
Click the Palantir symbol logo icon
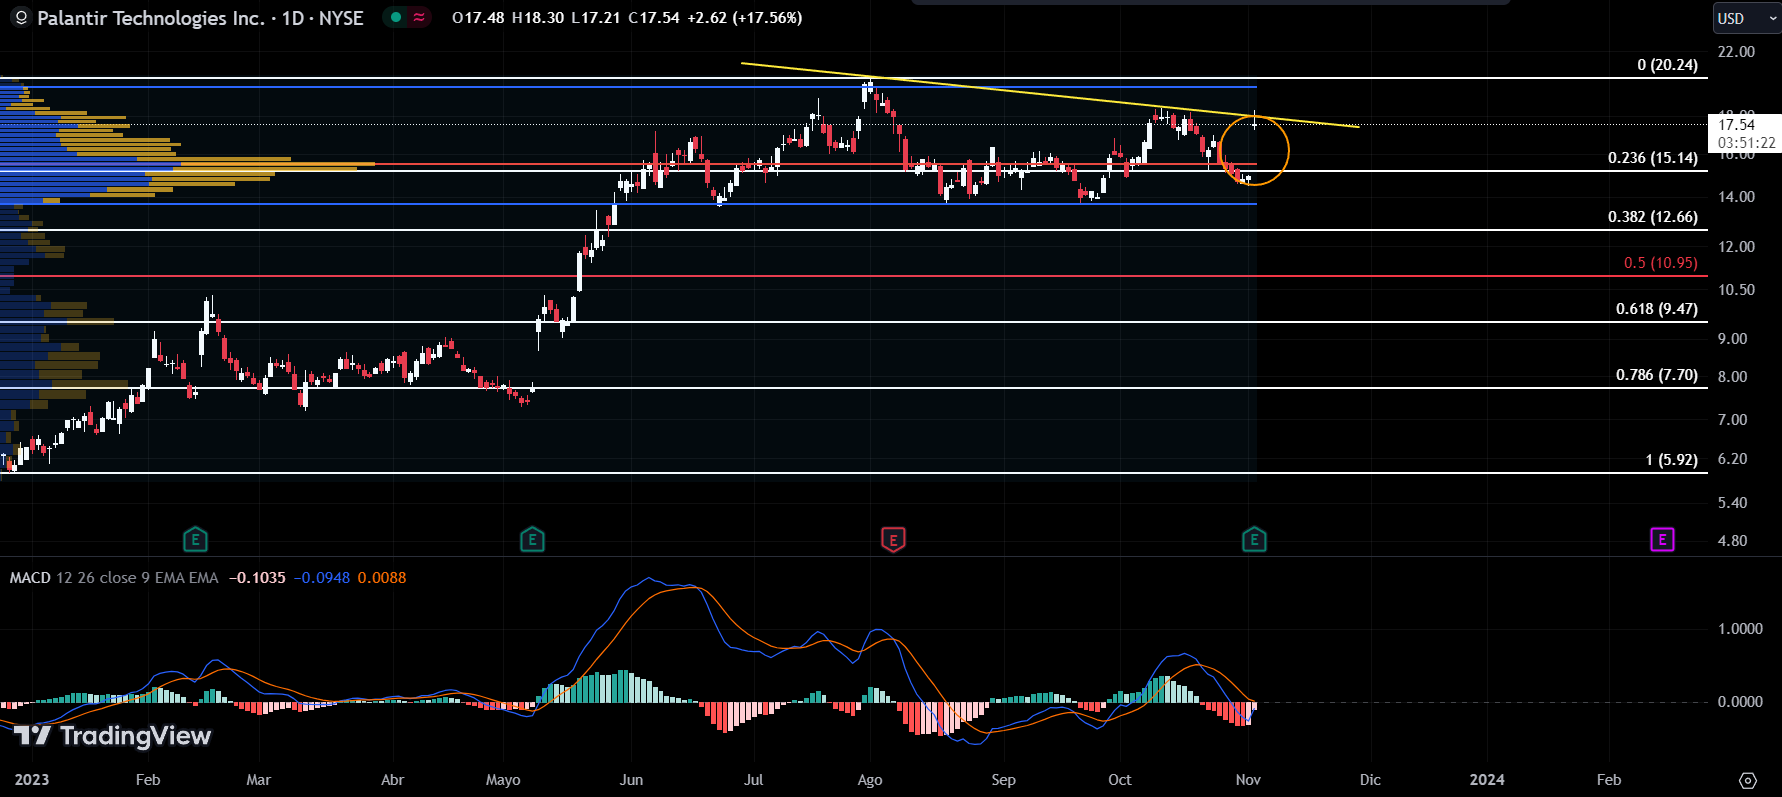[x=20, y=18]
